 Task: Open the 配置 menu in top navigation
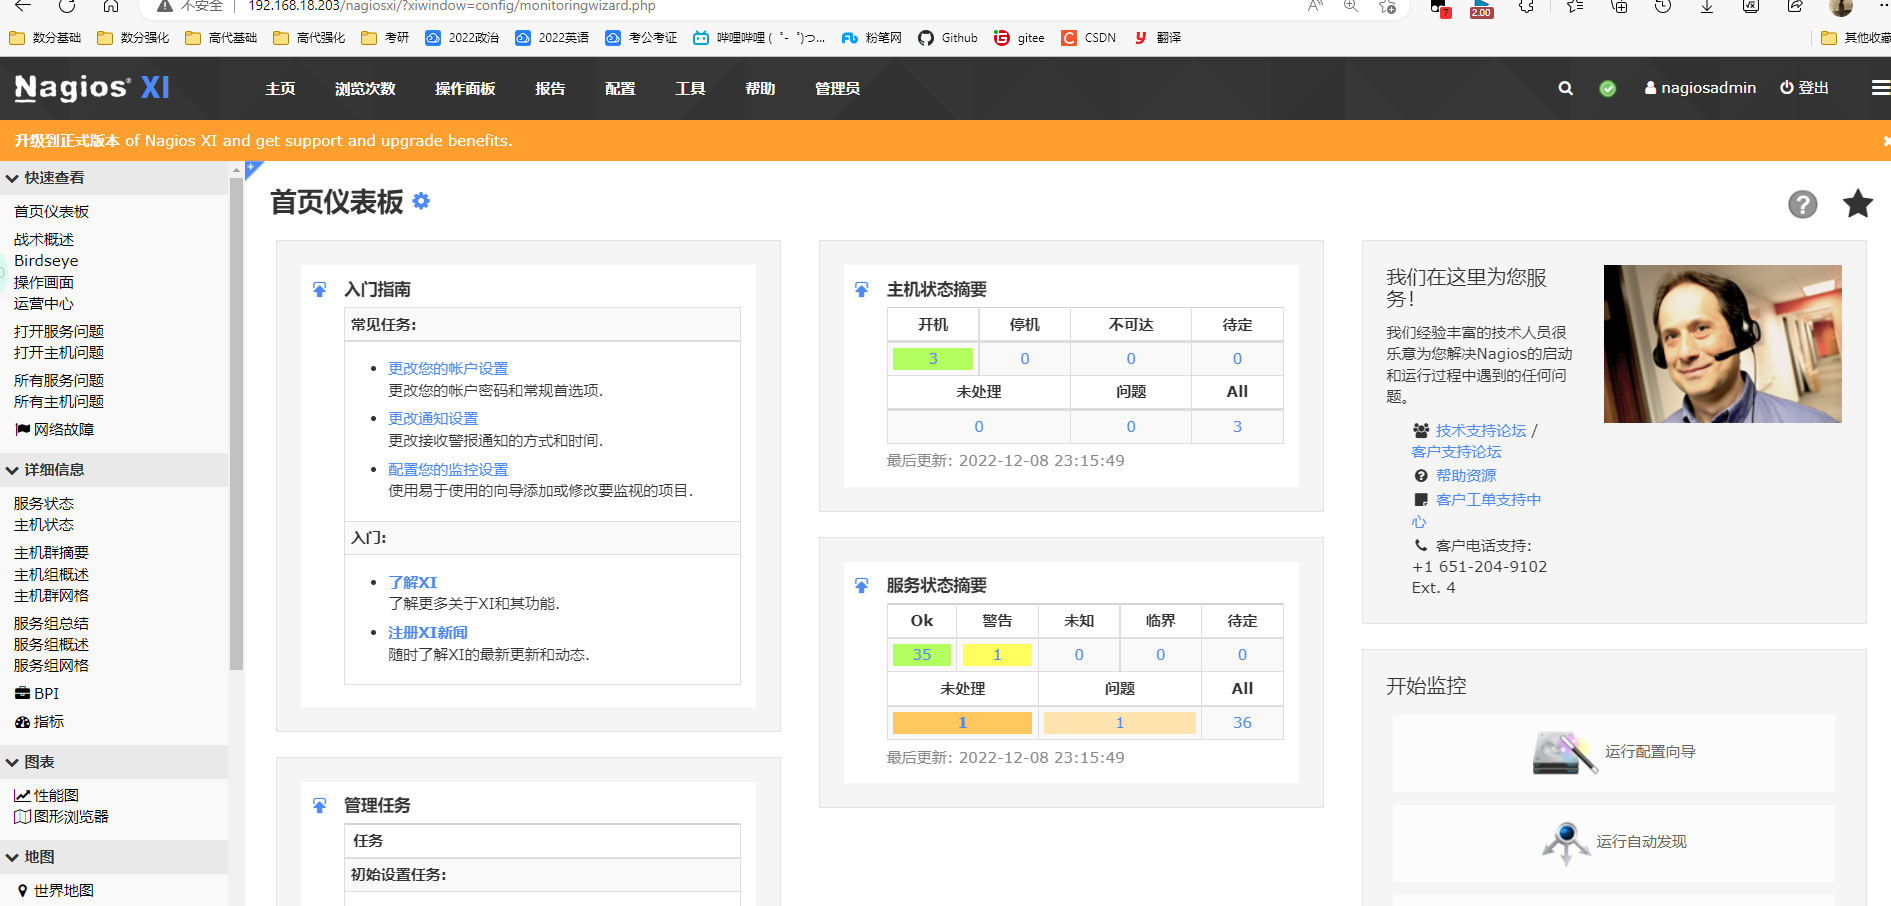click(620, 88)
